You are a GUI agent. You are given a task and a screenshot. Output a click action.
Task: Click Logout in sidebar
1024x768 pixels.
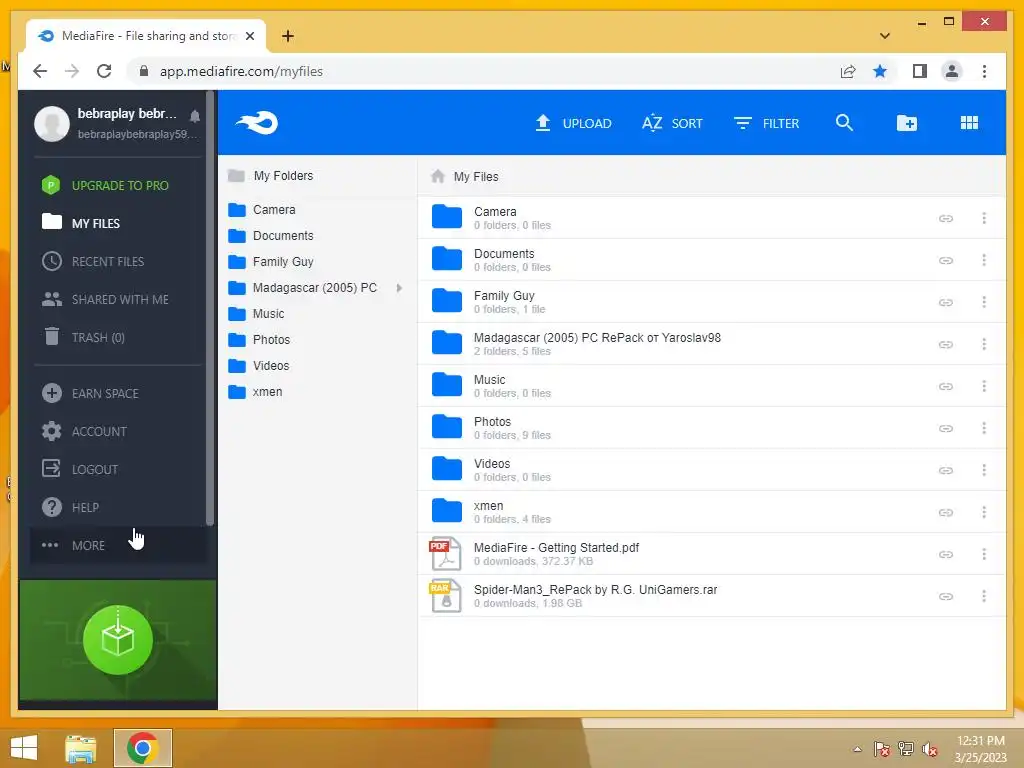point(118,469)
